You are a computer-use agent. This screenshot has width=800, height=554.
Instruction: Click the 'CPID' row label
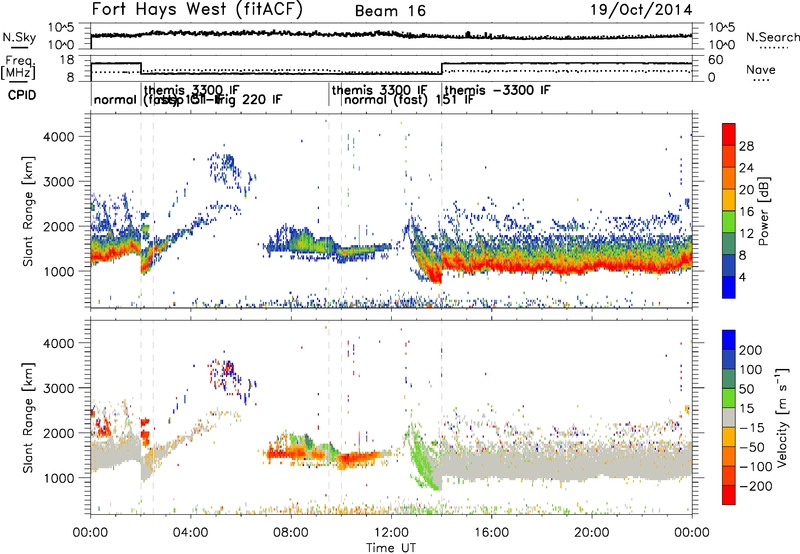click(22, 95)
